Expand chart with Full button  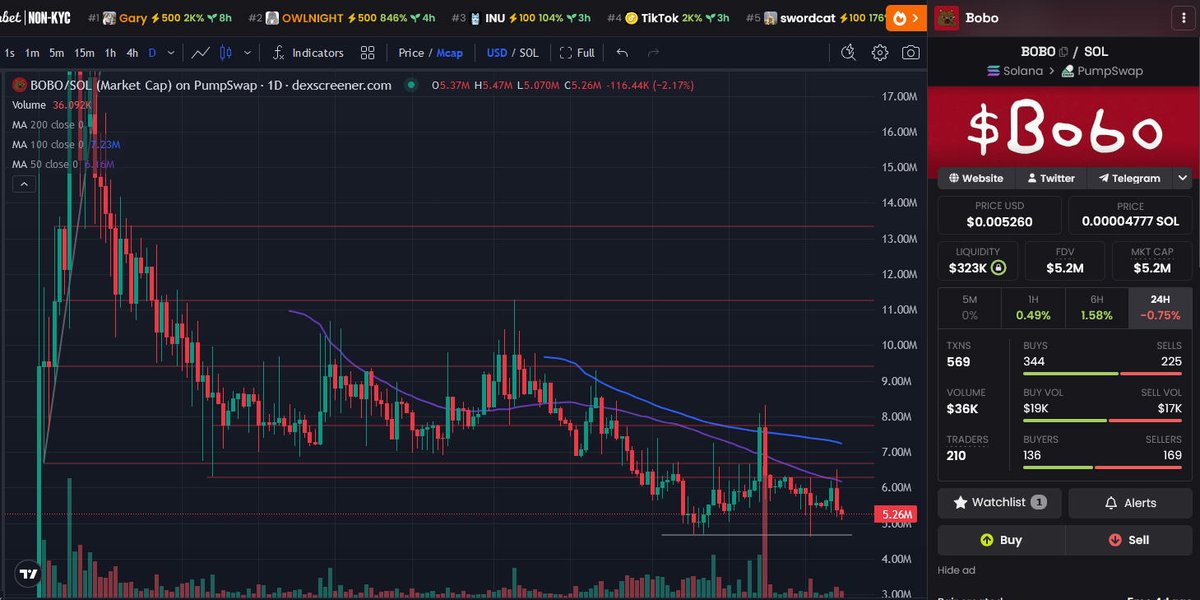577,53
